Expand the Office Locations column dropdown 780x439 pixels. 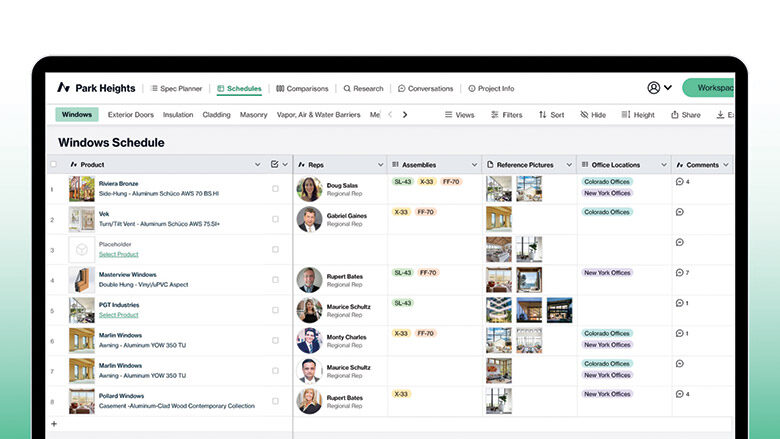pyautogui.click(x=664, y=164)
